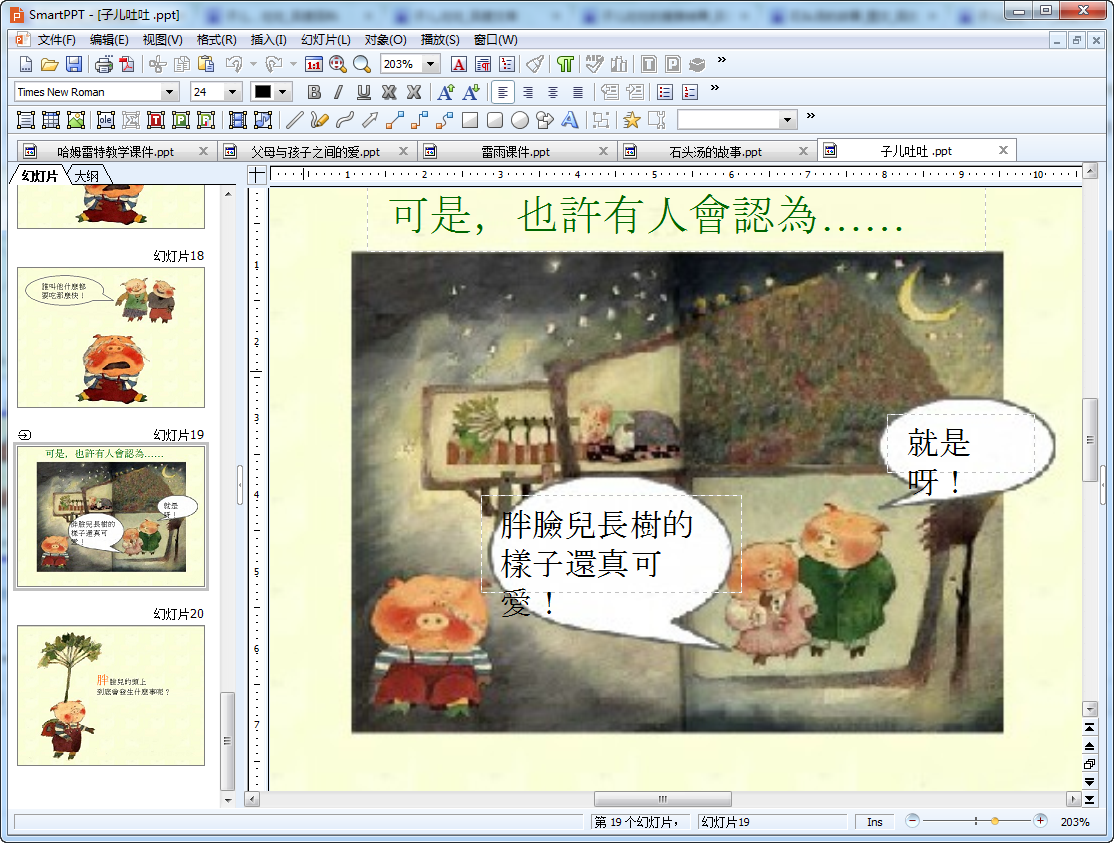1114x843 pixels.
Task: Run the spell check icon
Action: [x=595, y=65]
